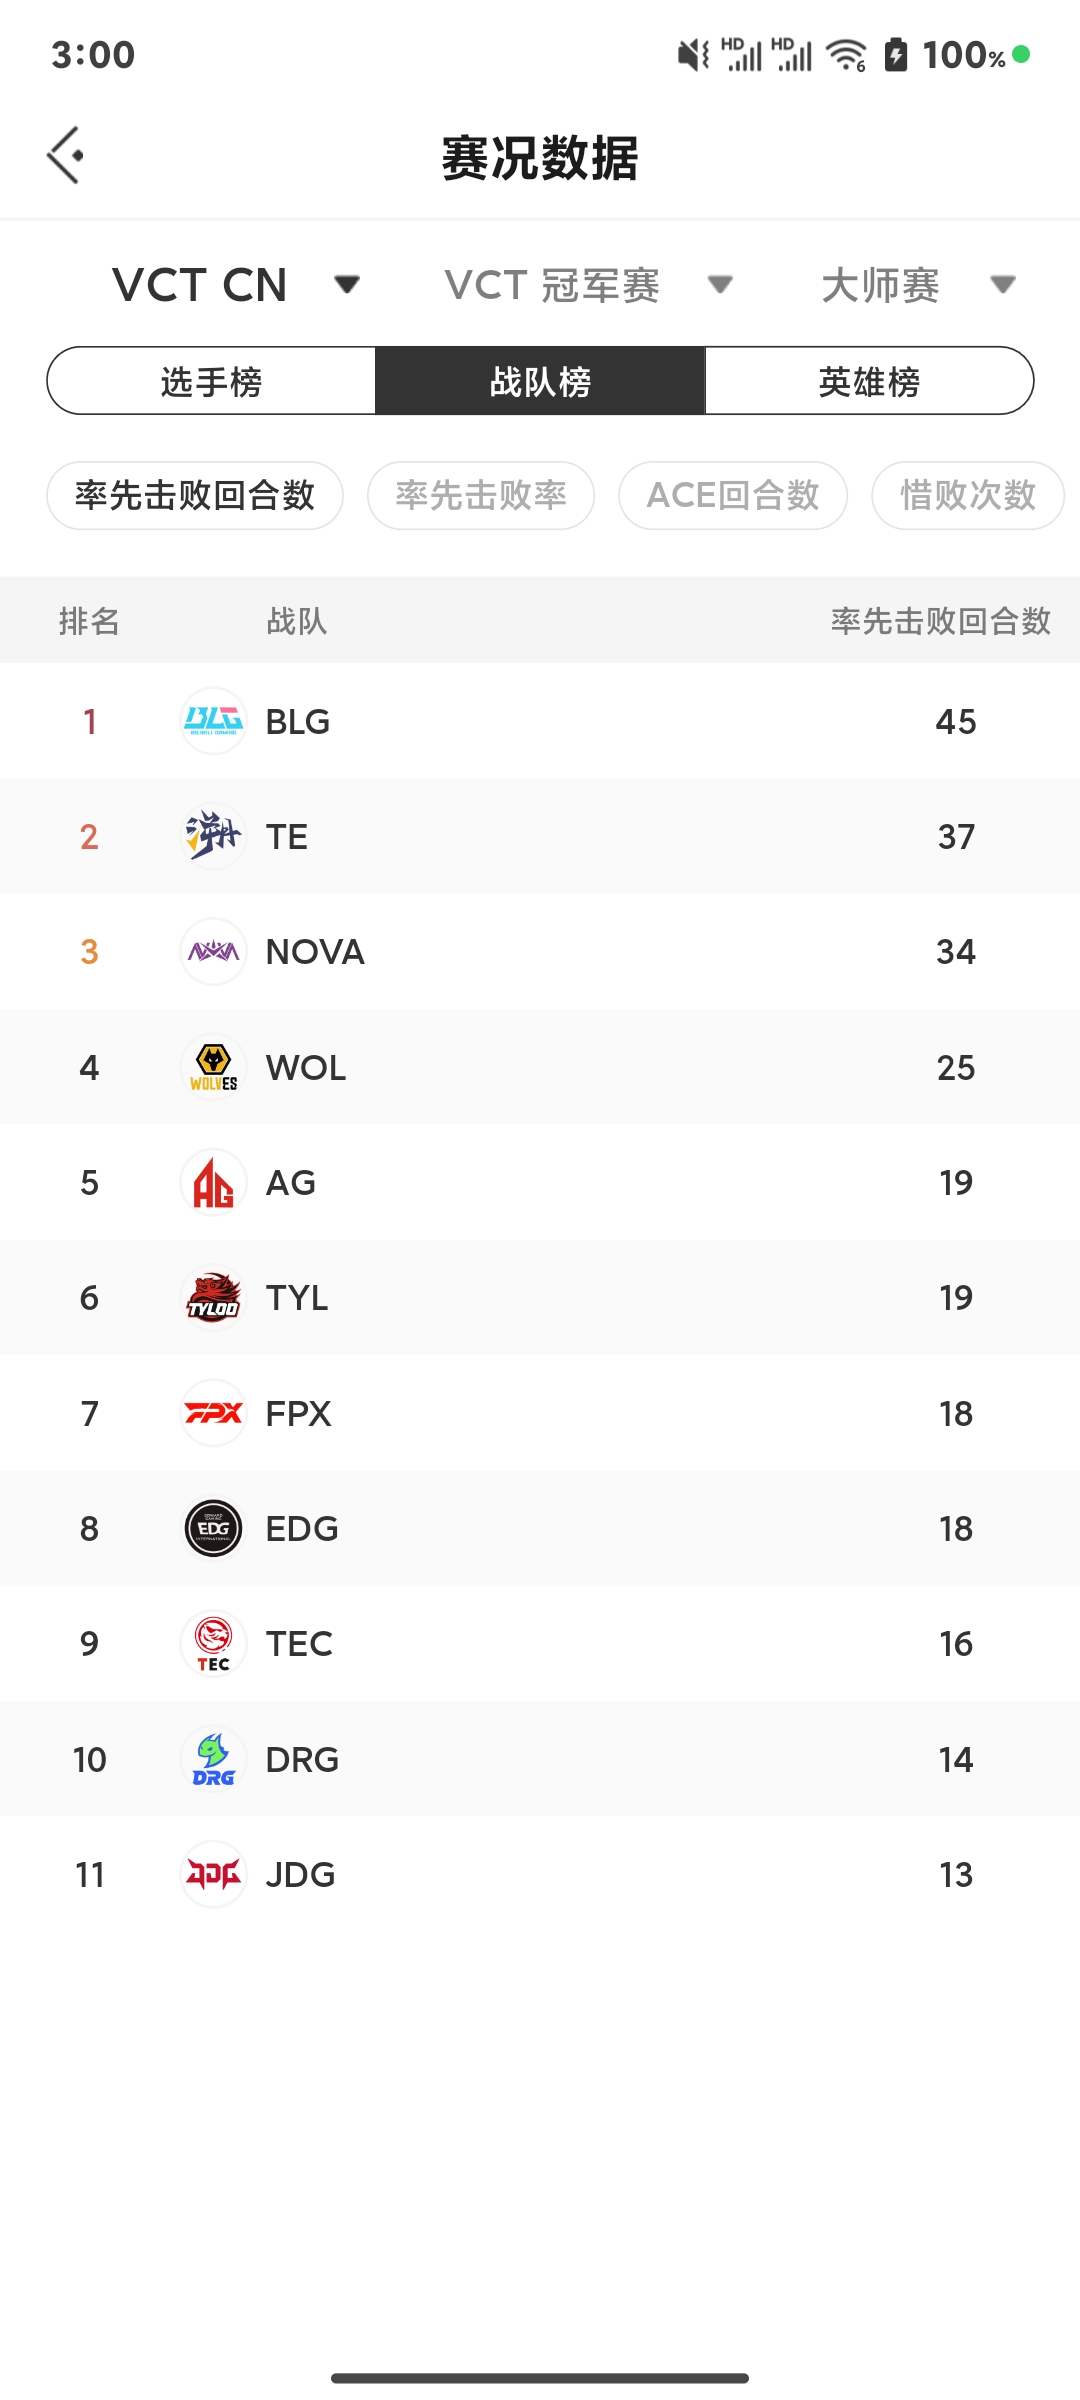This screenshot has width=1080, height=2400.
Task: Tap the TYLOO team logo
Action: tap(213, 1297)
